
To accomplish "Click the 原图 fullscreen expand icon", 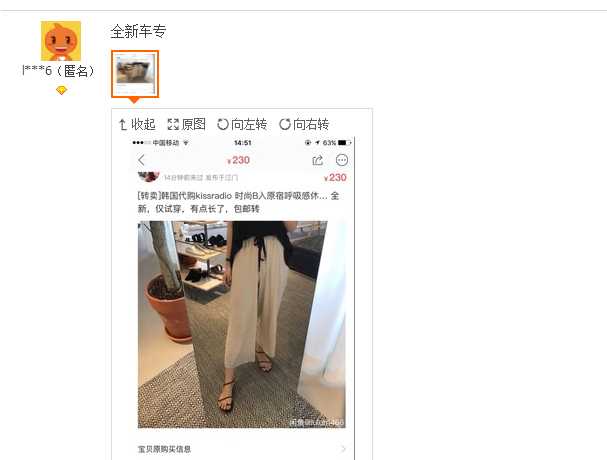I will (173, 124).
